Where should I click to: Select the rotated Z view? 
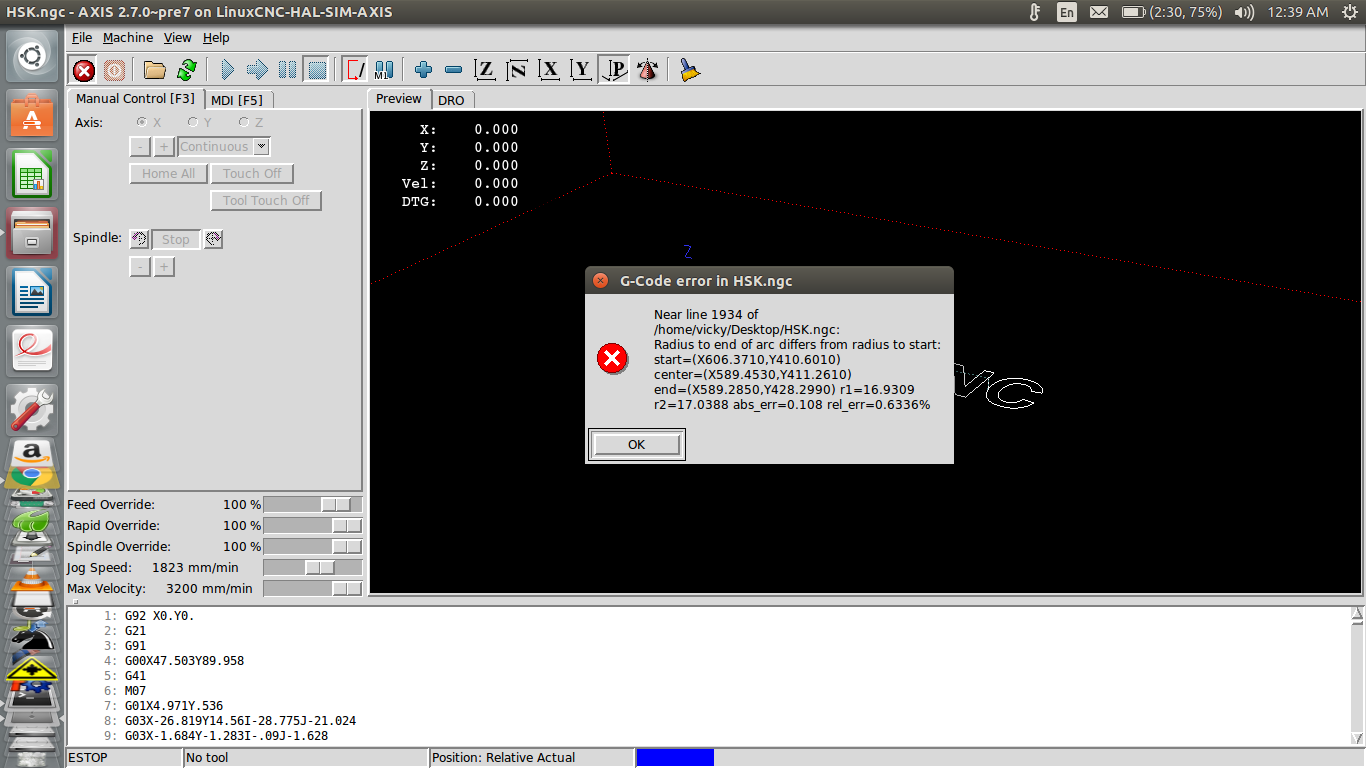517,70
